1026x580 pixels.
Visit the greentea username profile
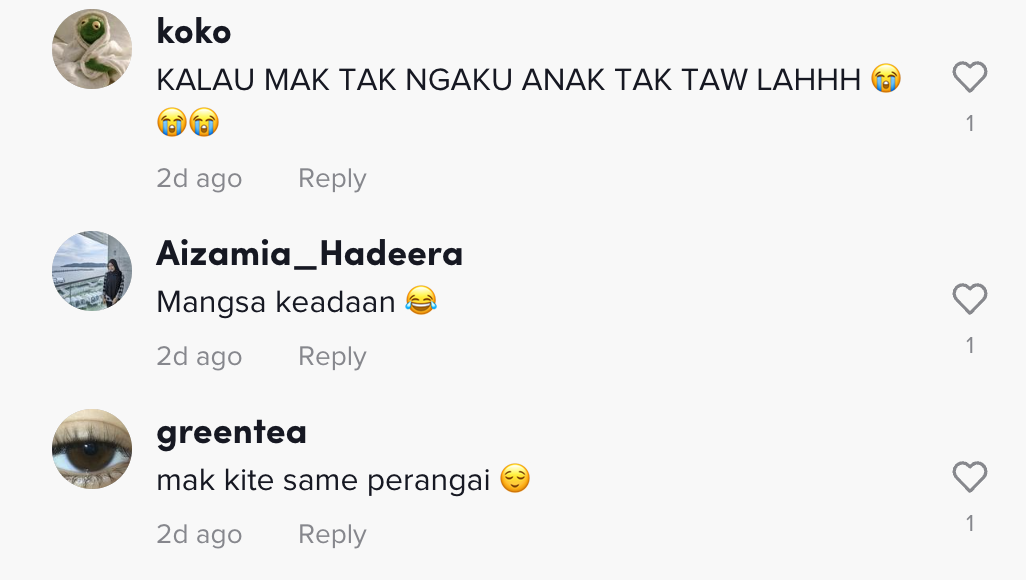[x=232, y=432]
